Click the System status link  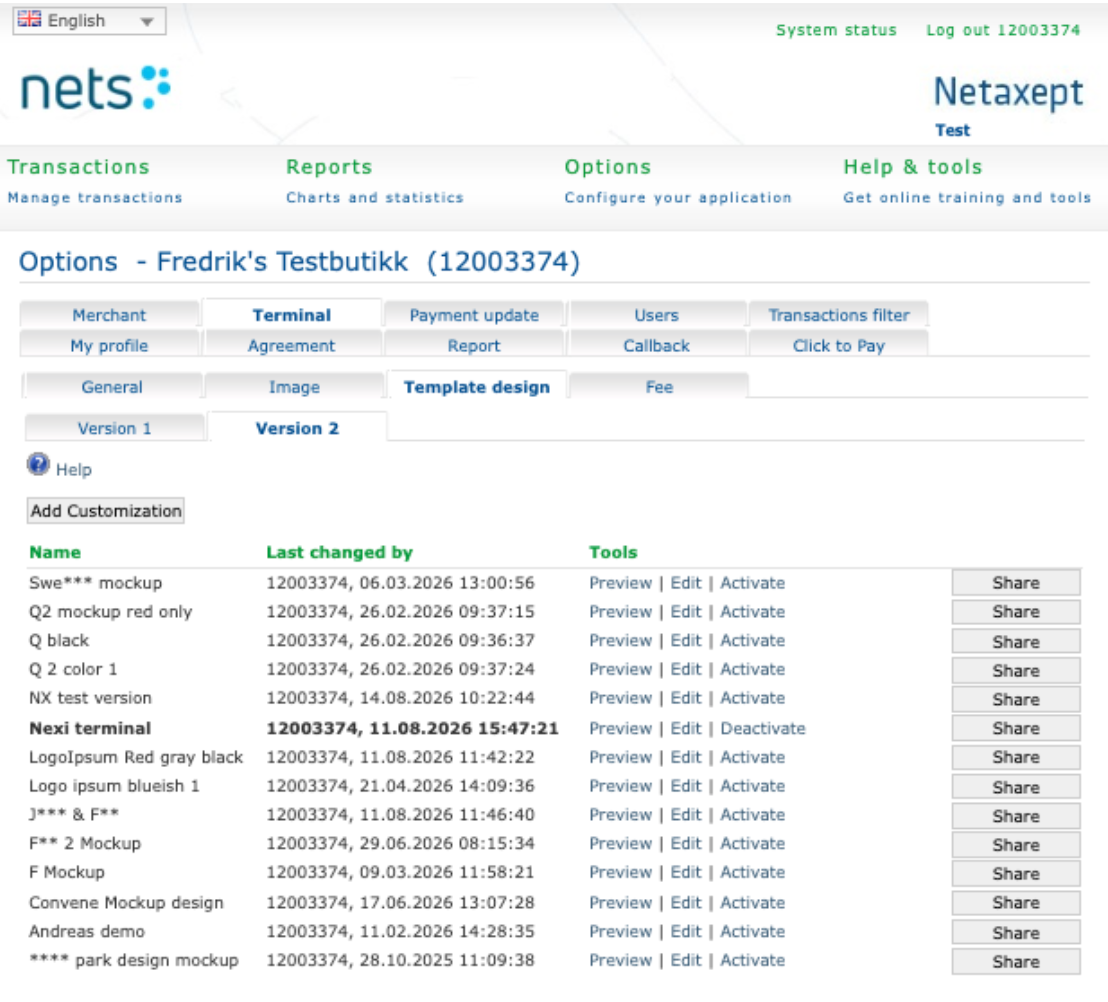tap(836, 30)
